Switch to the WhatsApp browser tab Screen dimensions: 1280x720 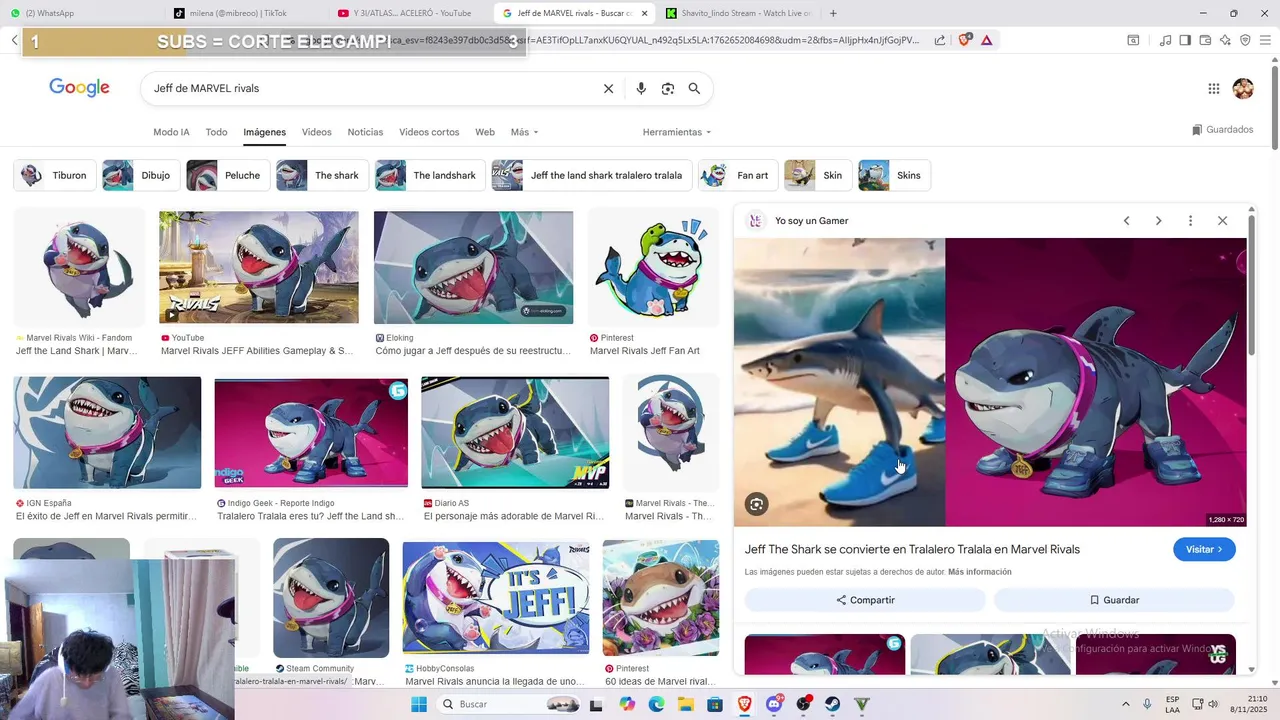[x=80, y=13]
